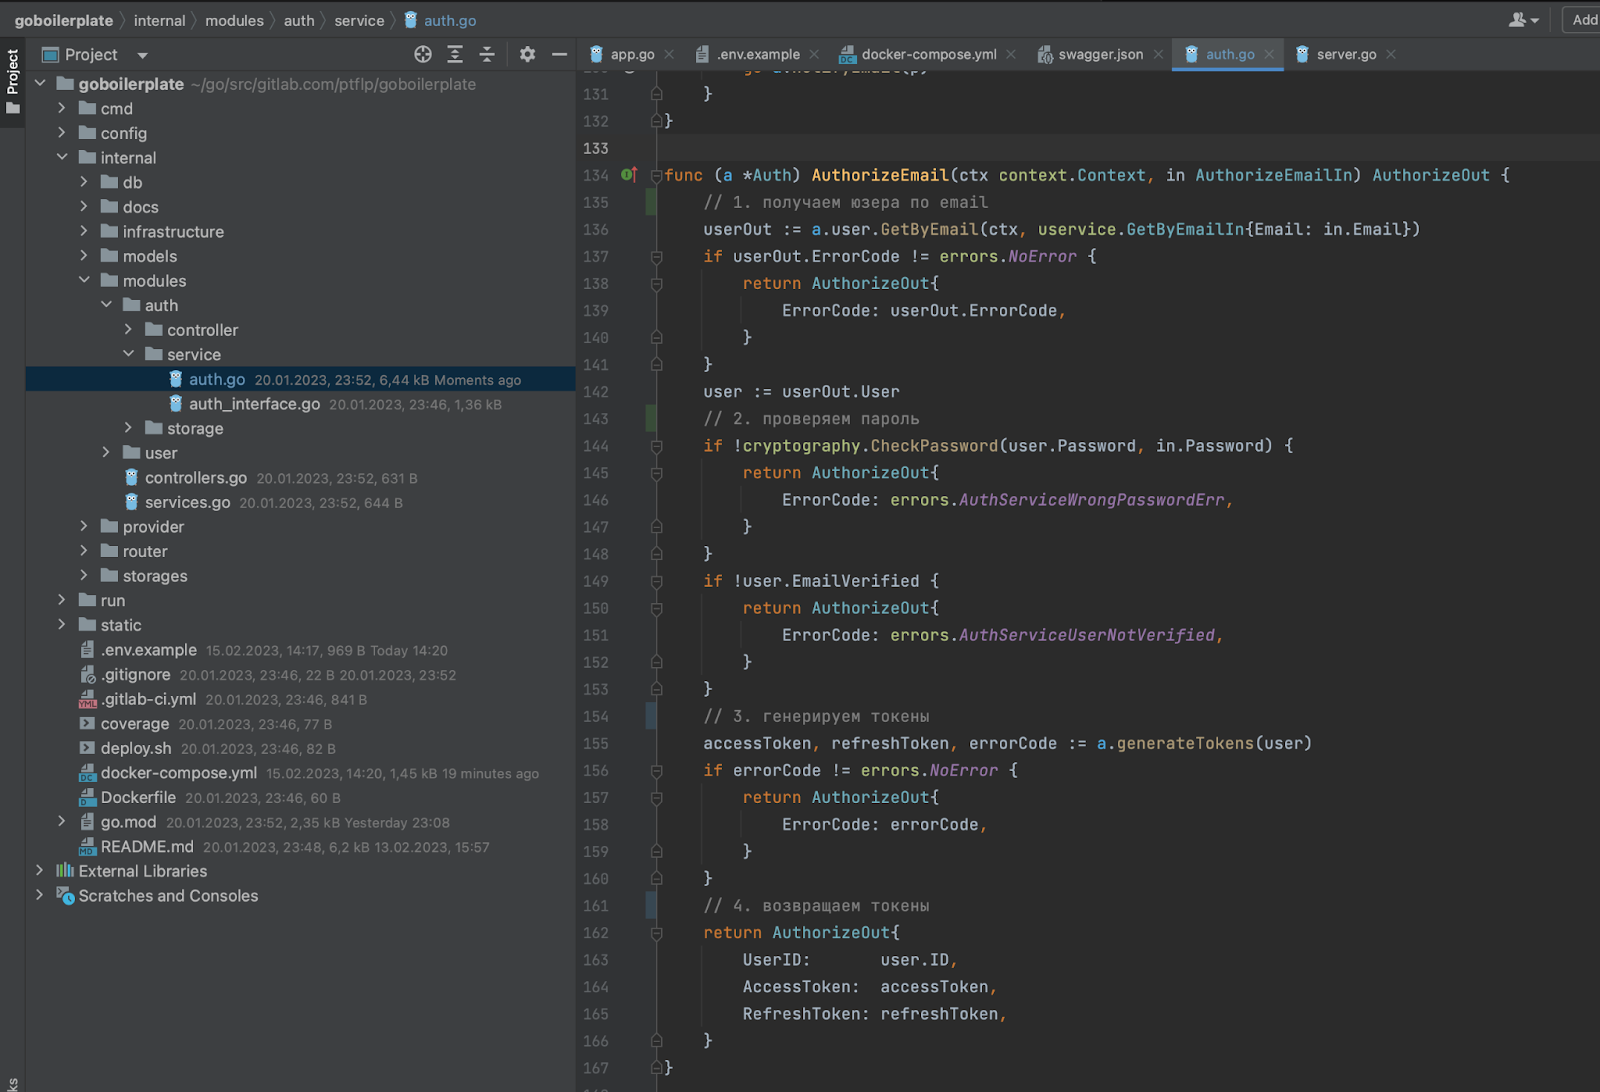1600x1092 pixels.
Task: Click the locate/select opened file icon
Action: point(423,55)
